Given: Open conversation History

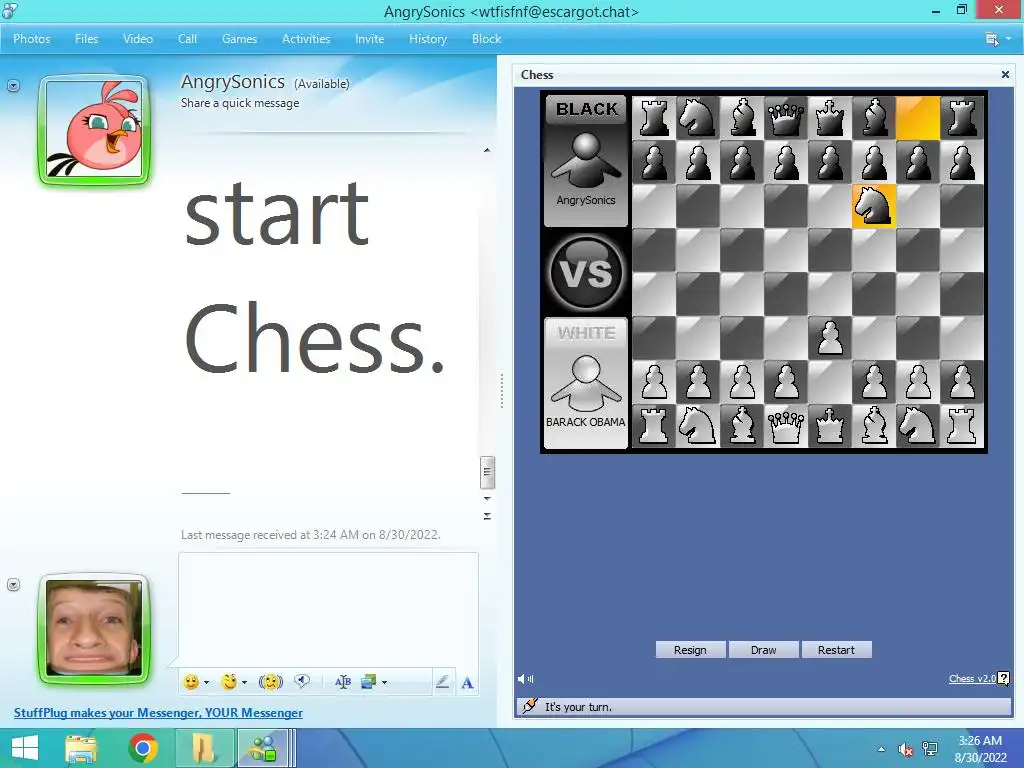Looking at the screenshot, I should (428, 39).
